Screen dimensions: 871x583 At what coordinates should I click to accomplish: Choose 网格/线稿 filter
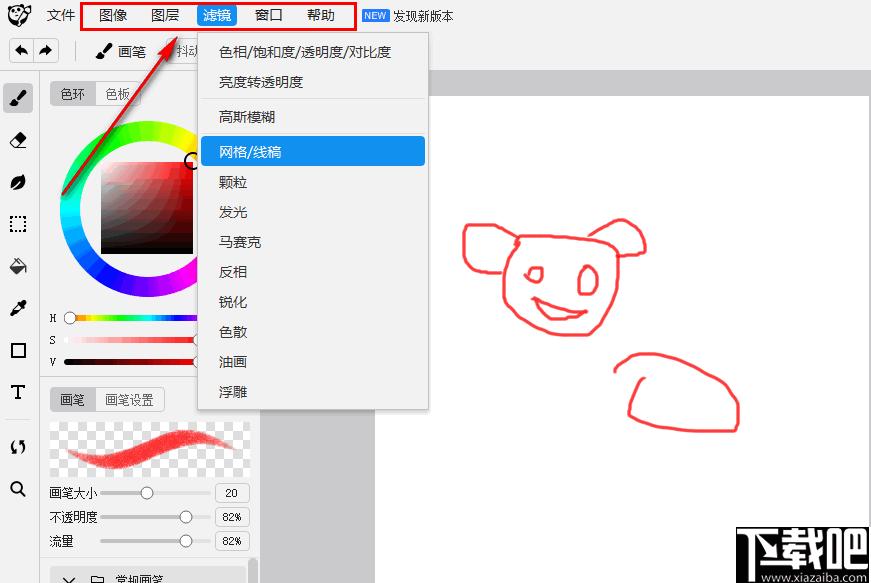pos(313,151)
